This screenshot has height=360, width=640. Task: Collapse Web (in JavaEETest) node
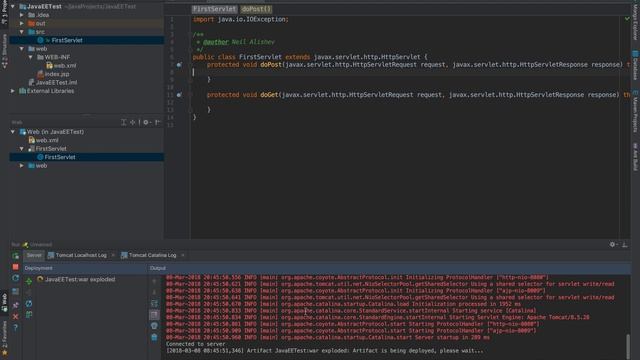[13, 132]
